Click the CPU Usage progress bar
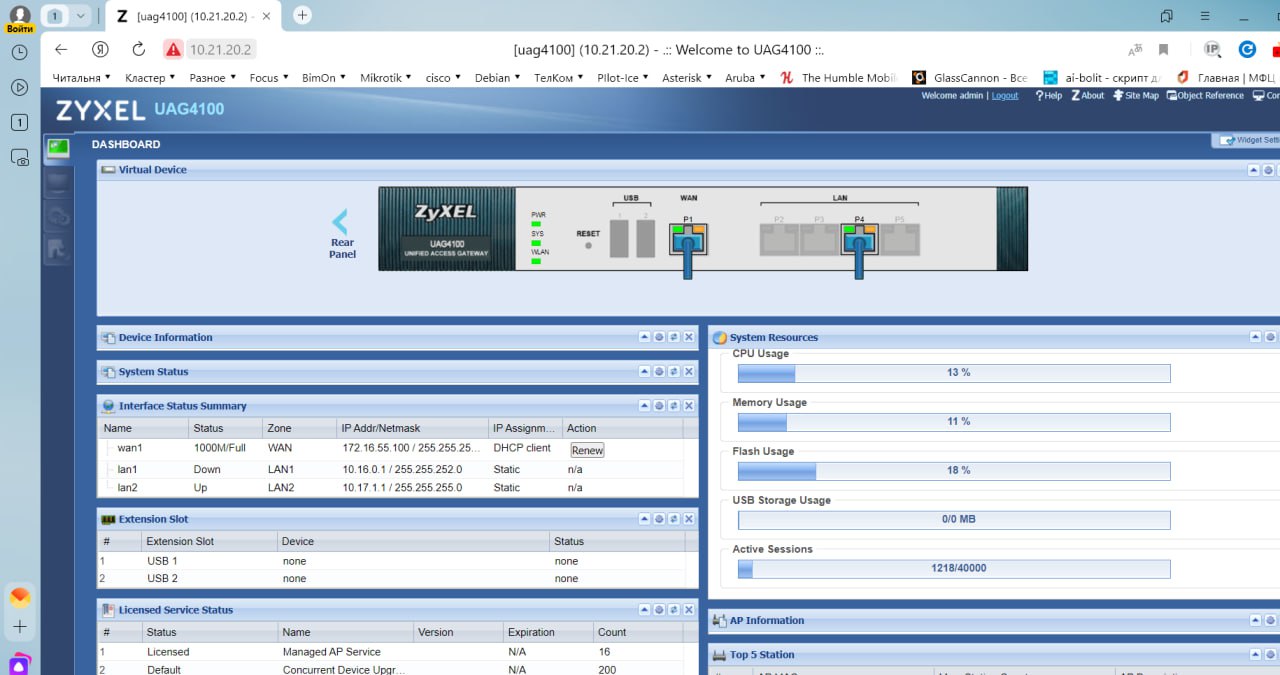 (x=953, y=373)
